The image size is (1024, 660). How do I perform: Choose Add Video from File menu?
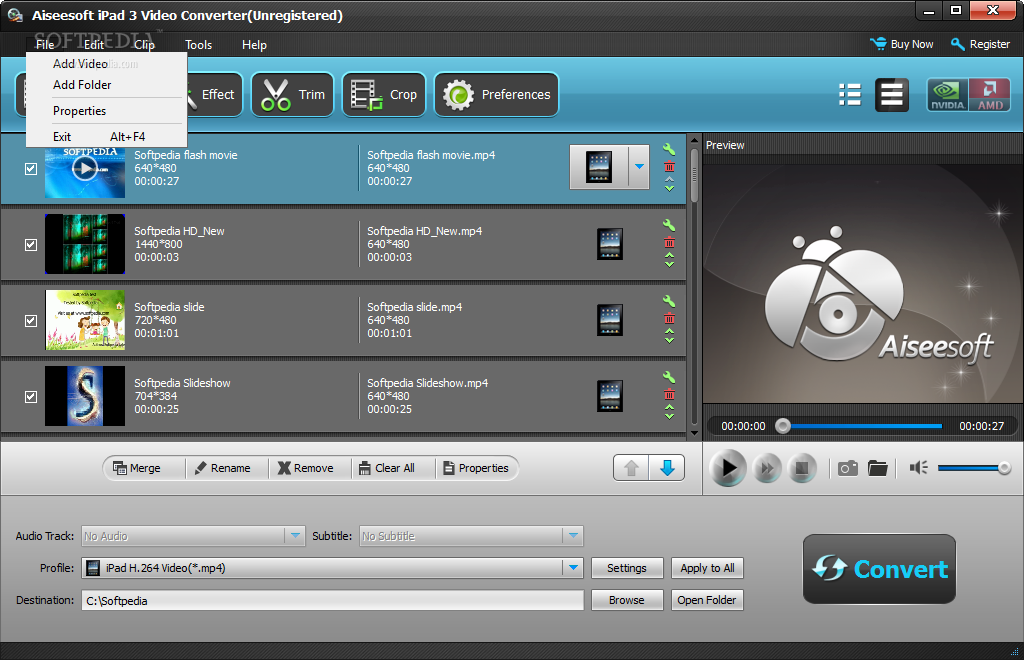pyautogui.click(x=106, y=64)
